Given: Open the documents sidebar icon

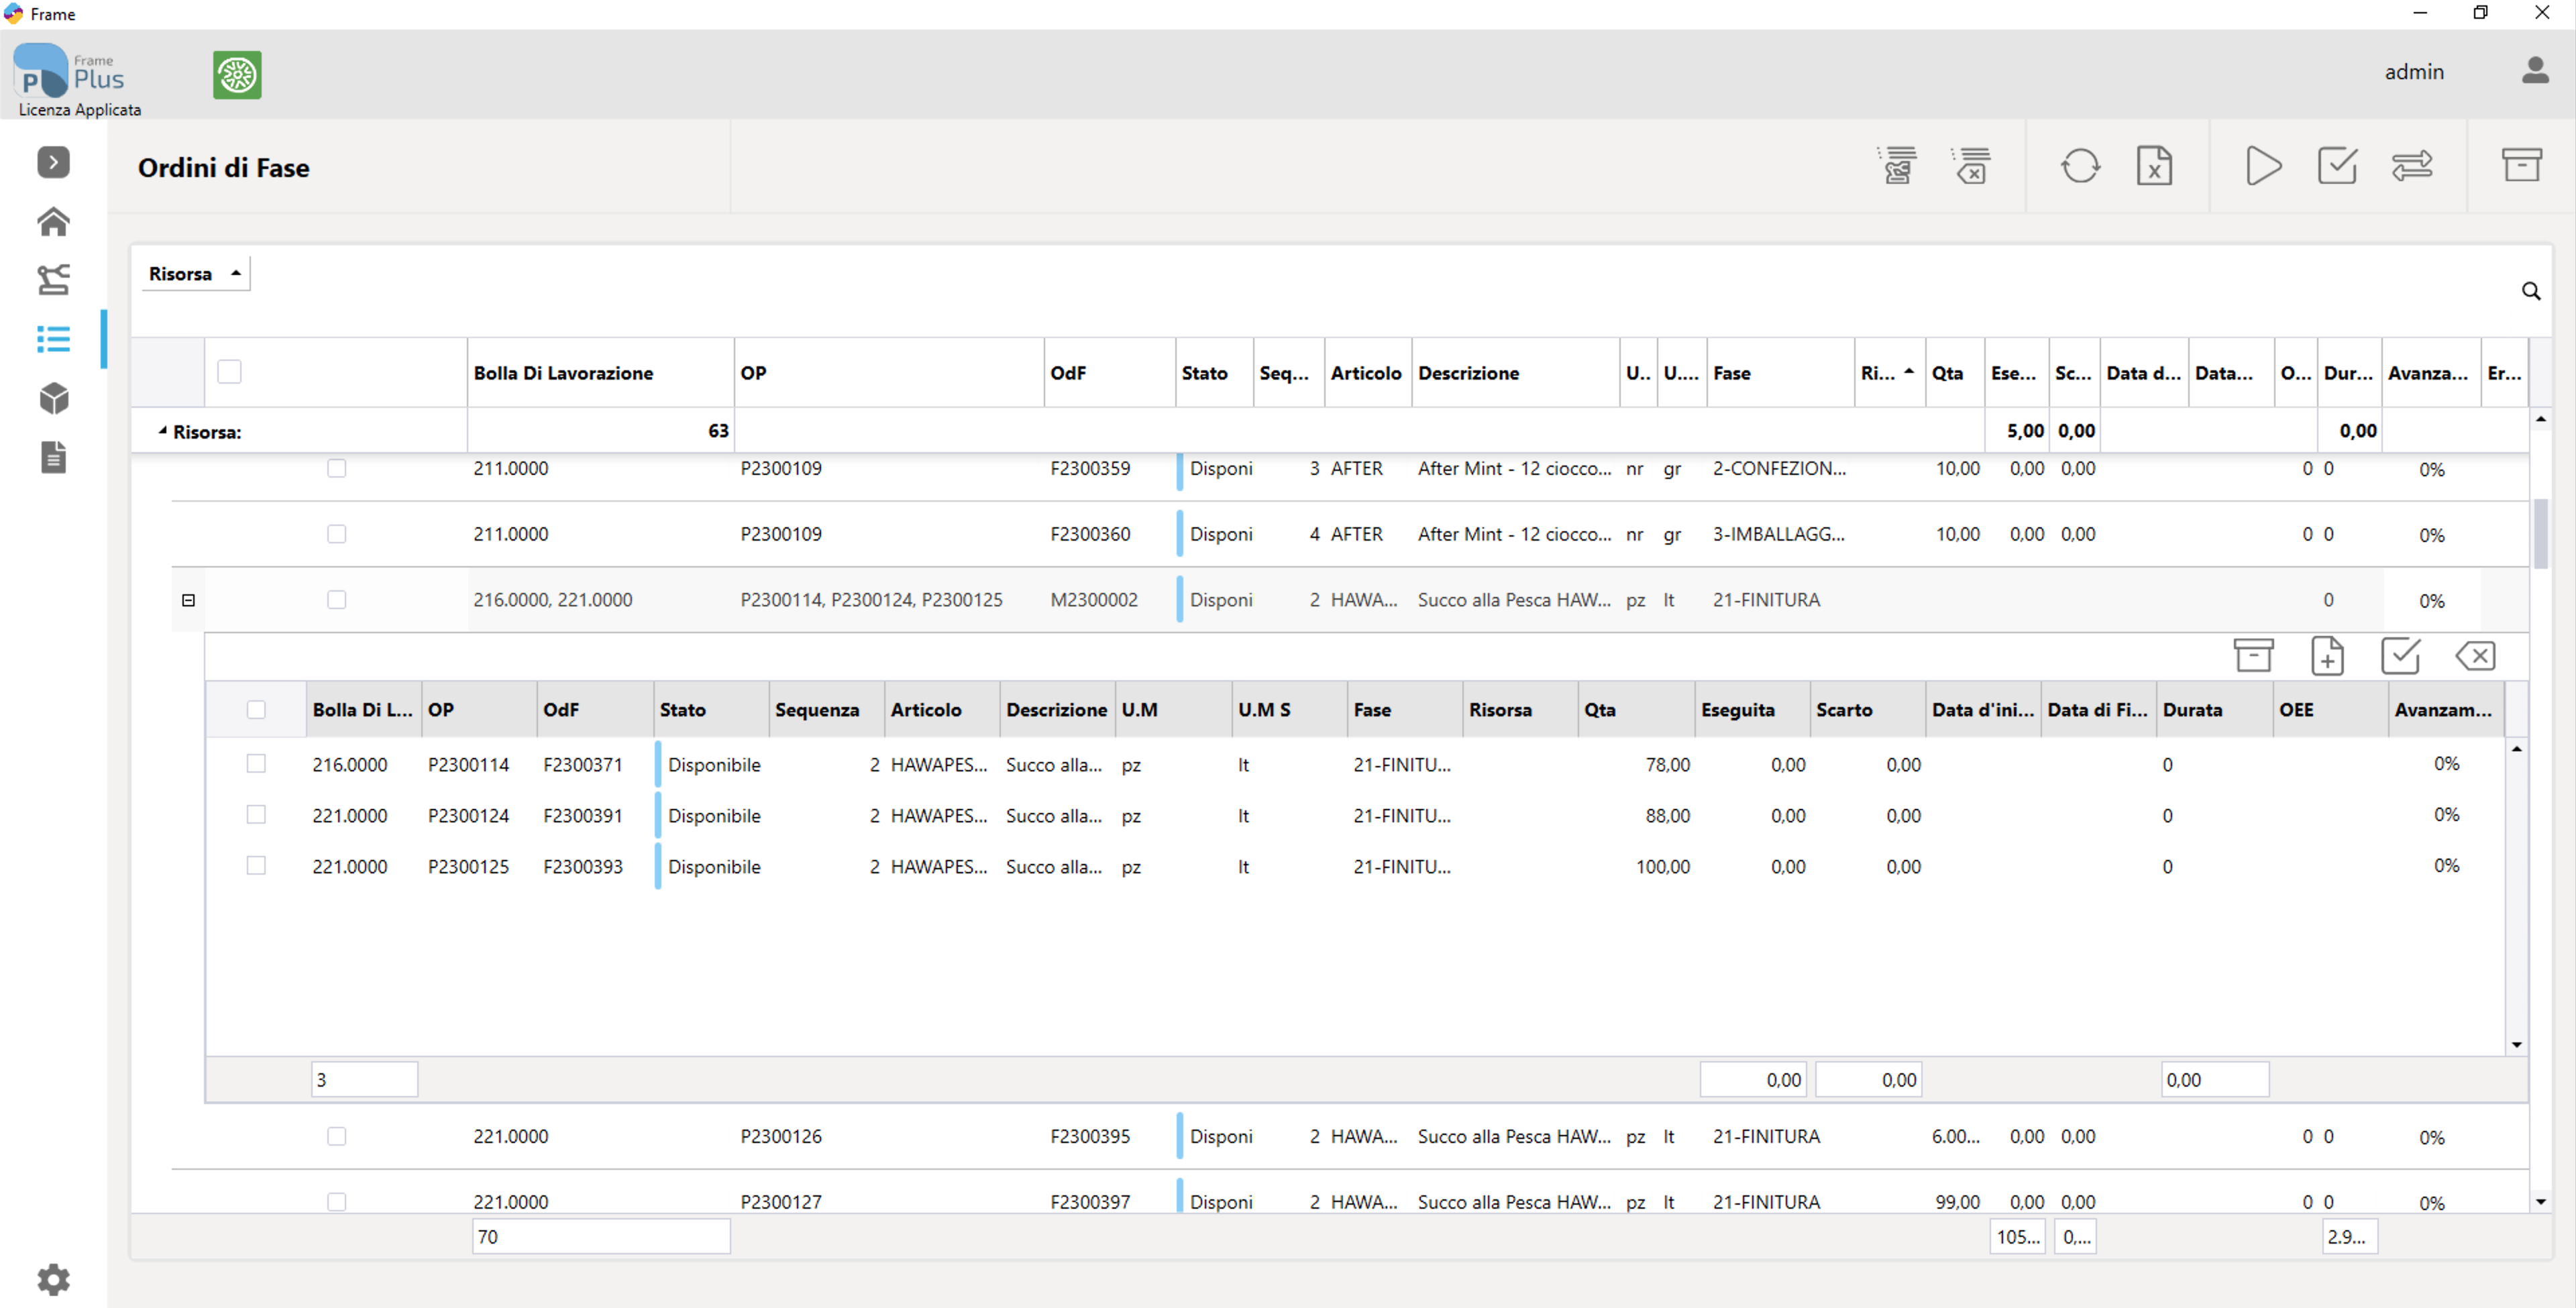Looking at the screenshot, I should pos(53,457).
